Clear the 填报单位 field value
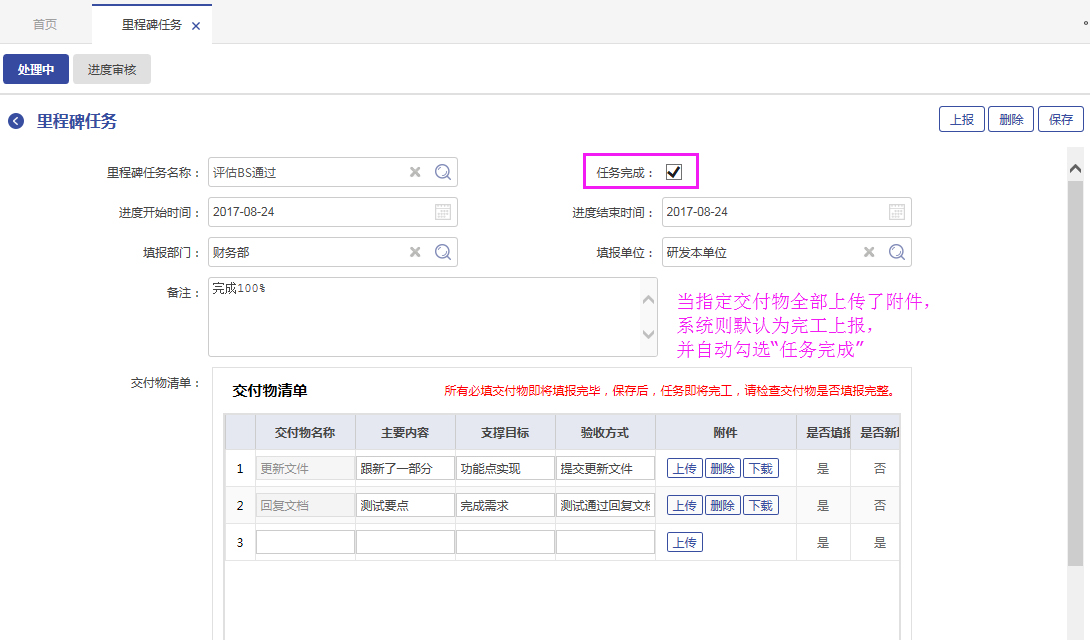This screenshot has height=640, width=1090. (x=869, y=252)
